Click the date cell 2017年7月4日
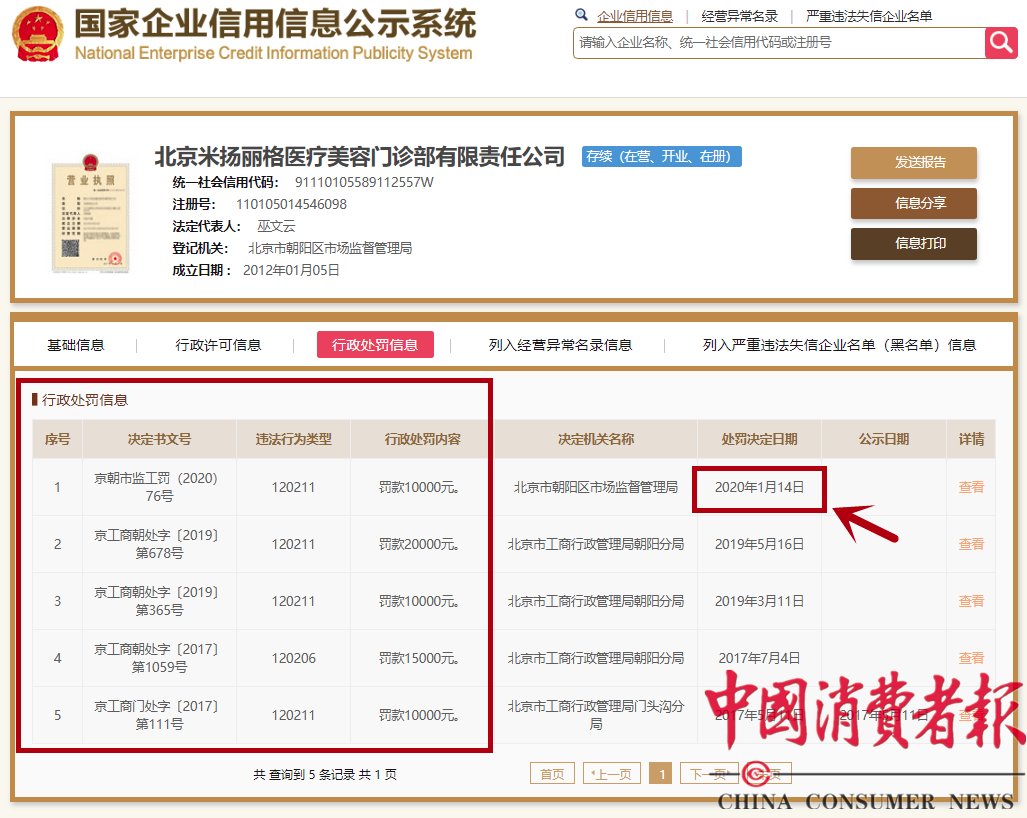 point(759,658)
